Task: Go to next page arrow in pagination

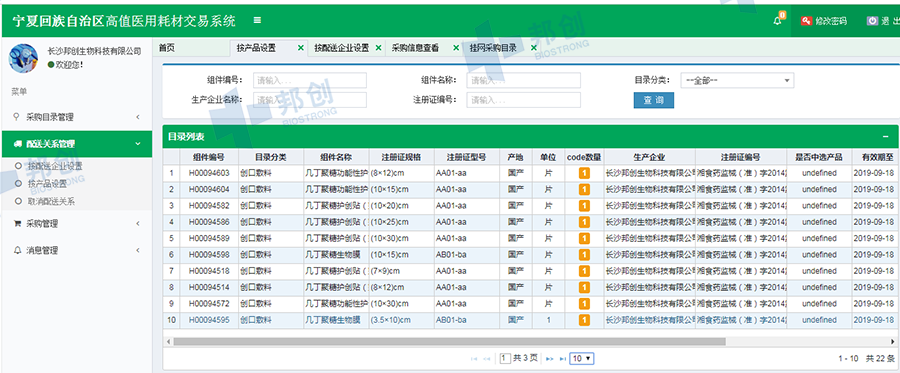Action: tap(549, 359)
